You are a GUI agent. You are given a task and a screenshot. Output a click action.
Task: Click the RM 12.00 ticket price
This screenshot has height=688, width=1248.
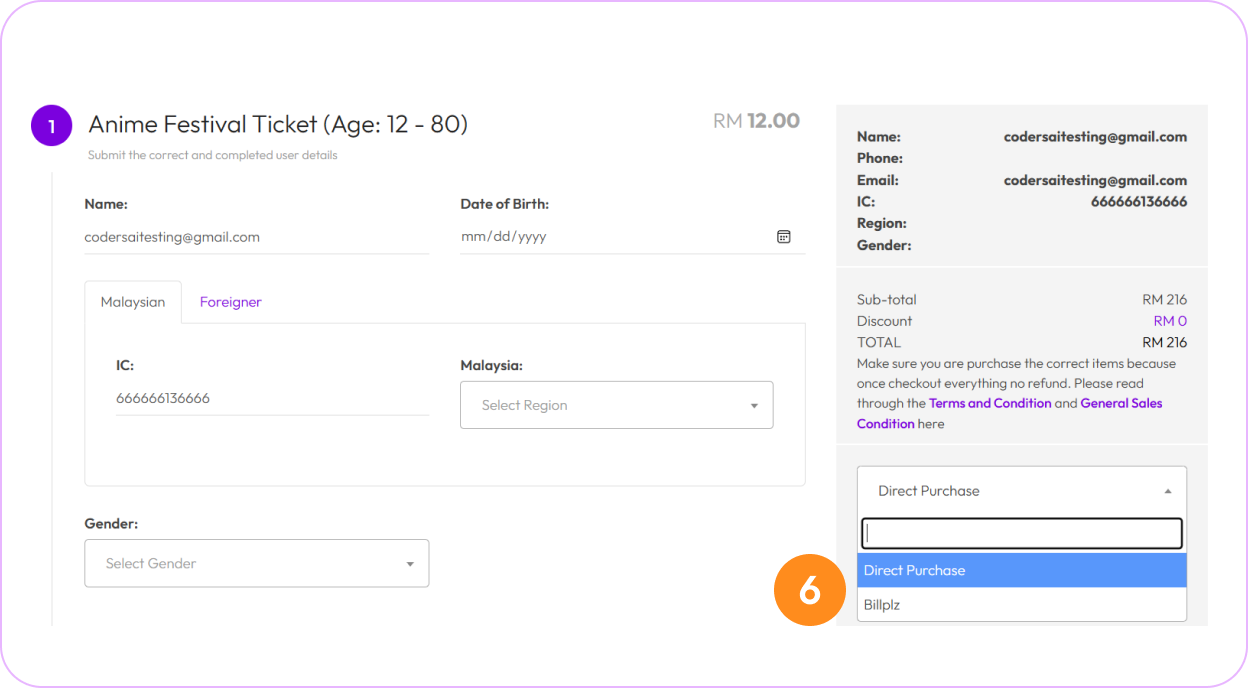coord(756,121)
